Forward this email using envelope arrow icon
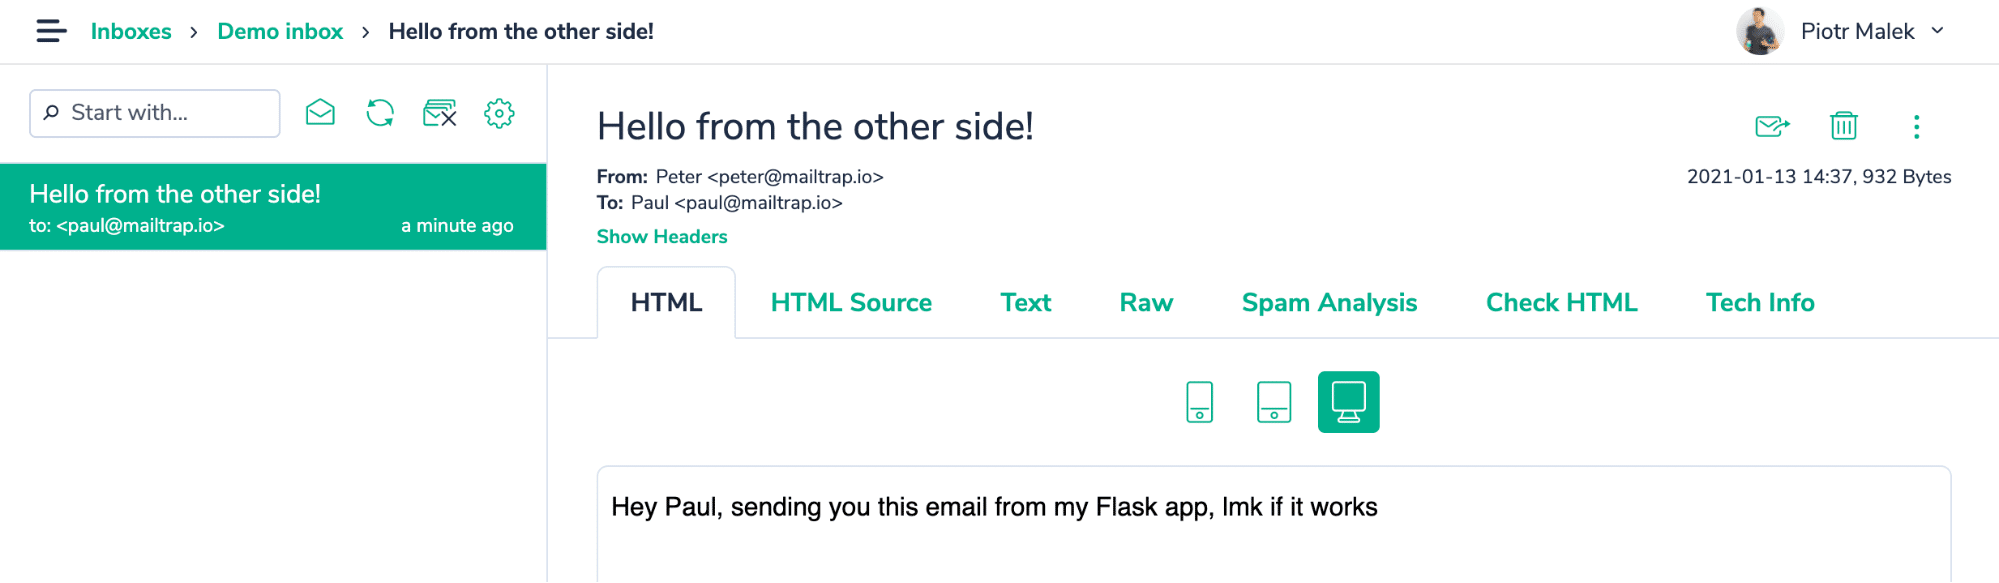This screenshot has width=1999, height=583. [1772, 126]
